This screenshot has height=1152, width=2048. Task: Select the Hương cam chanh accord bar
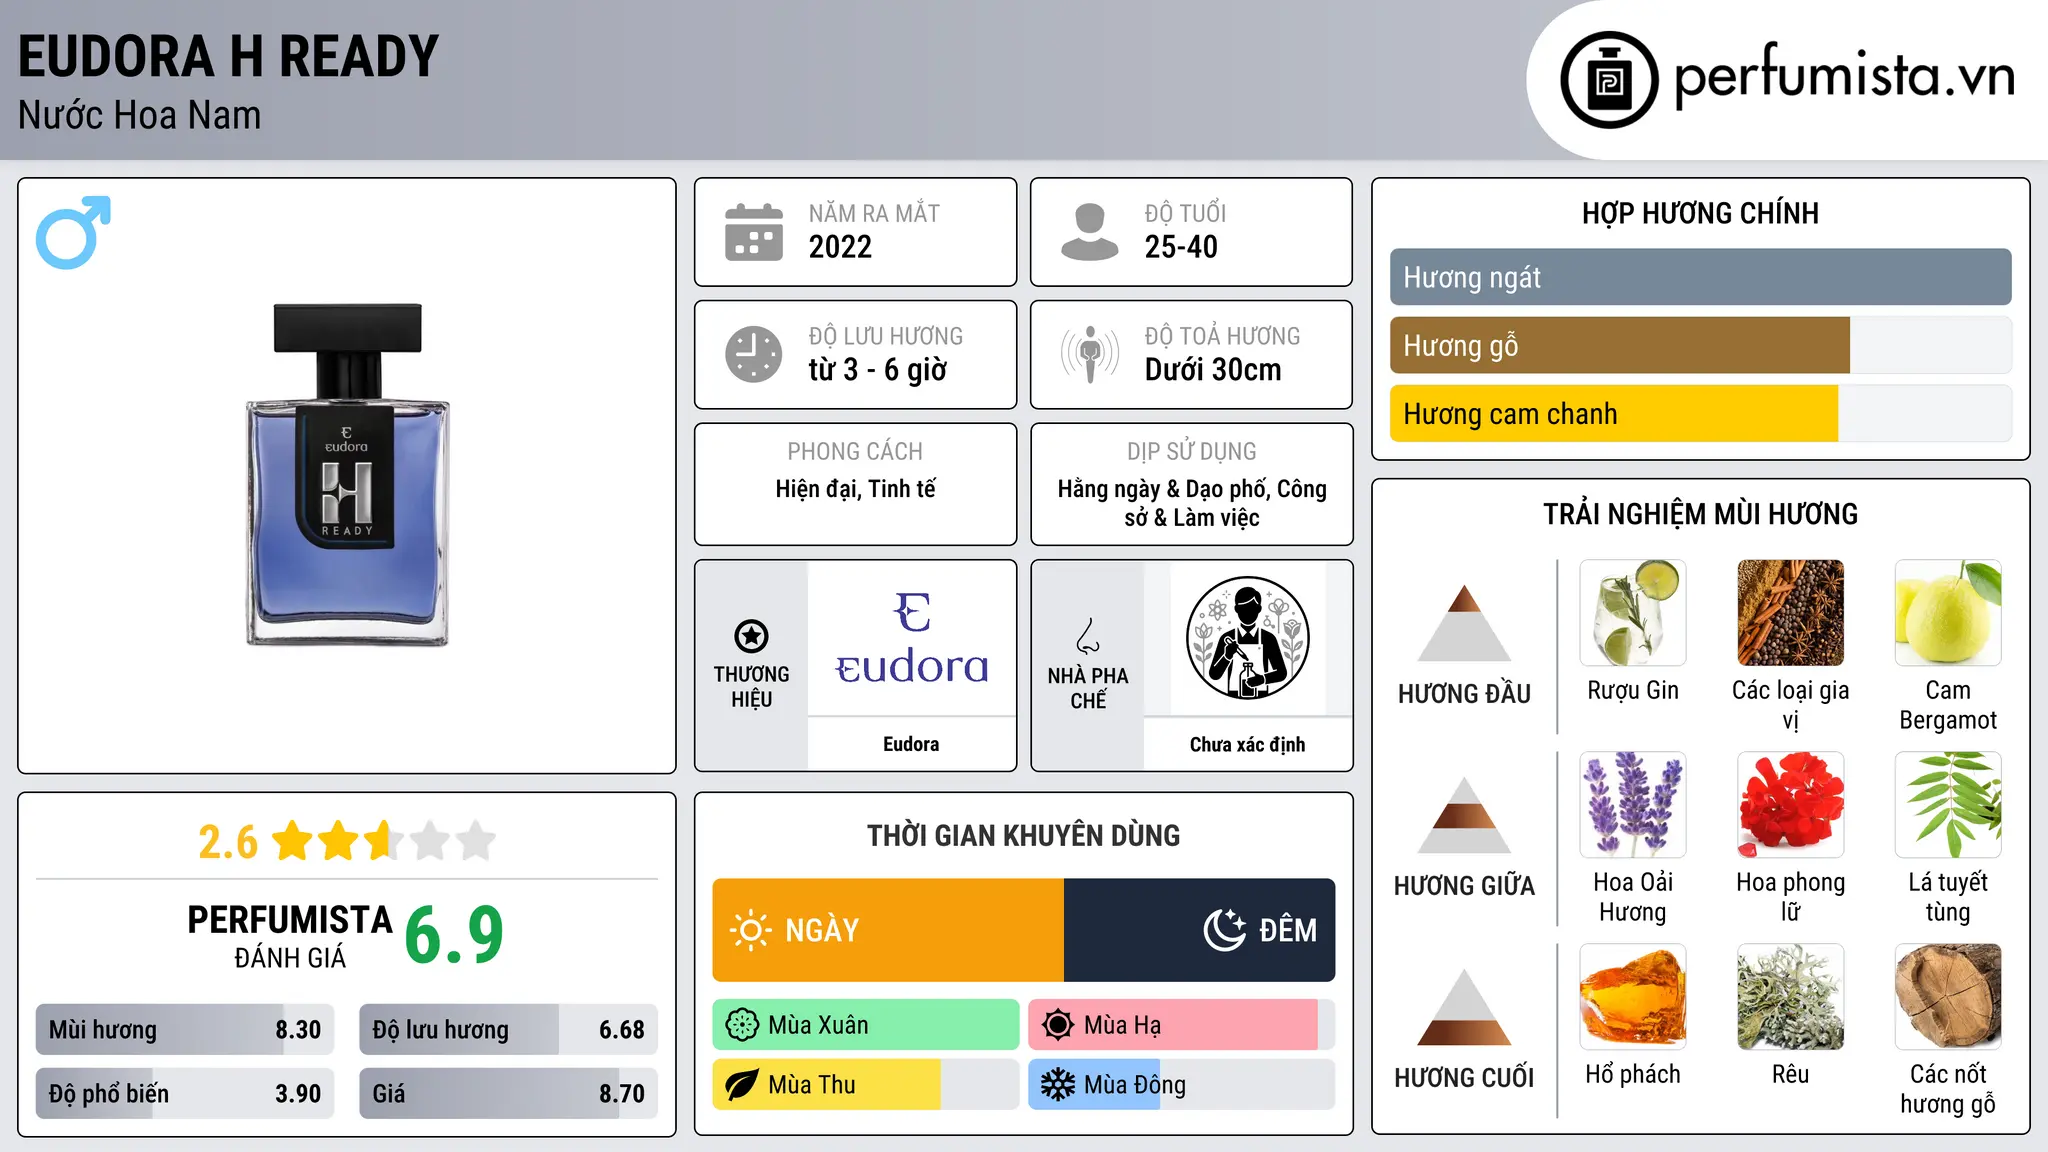pyautogui.click(x=1700, y=413)
